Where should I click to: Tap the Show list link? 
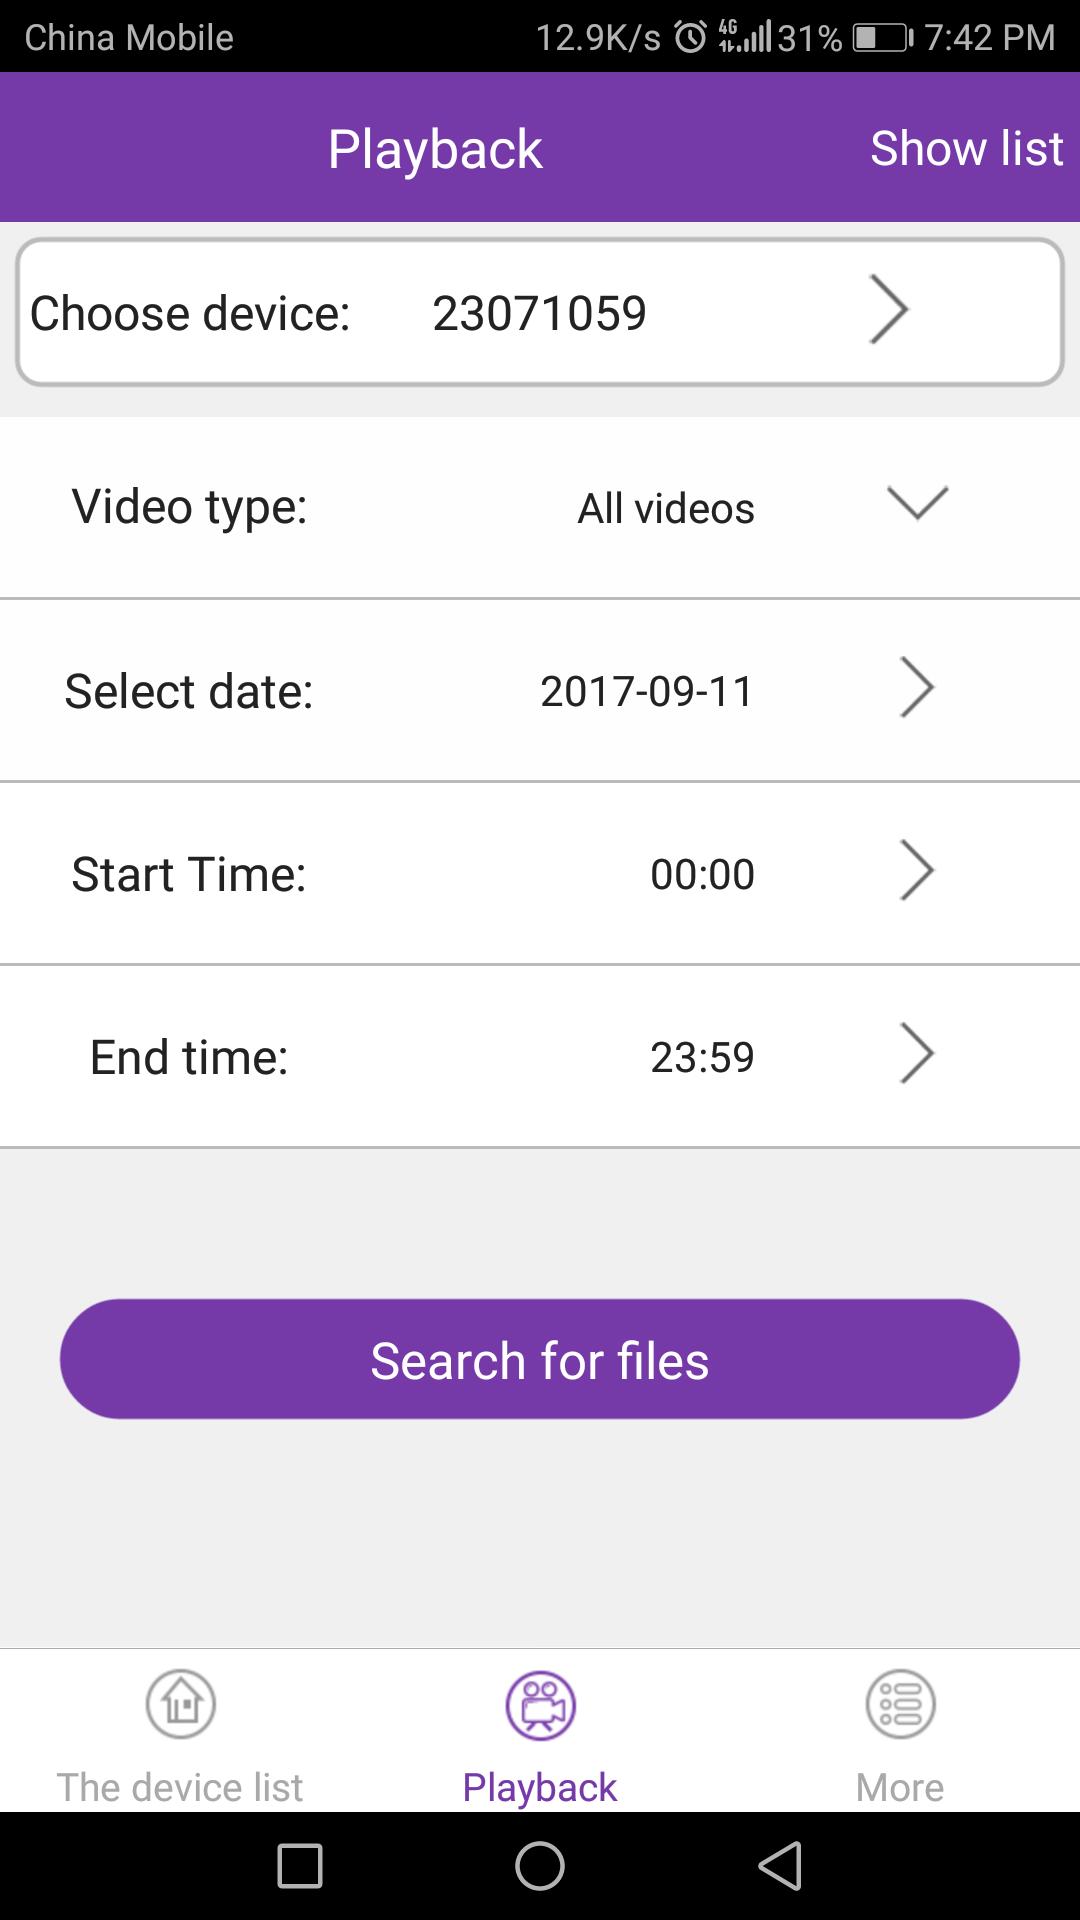click(966, 149)
